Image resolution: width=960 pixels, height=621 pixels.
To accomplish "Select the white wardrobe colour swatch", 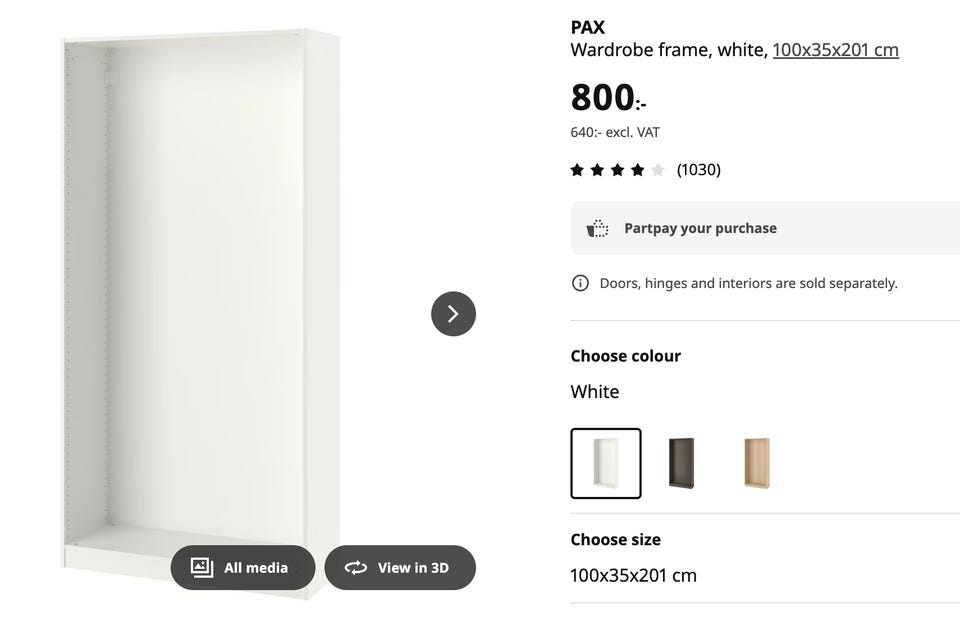I will coord(606,463).
